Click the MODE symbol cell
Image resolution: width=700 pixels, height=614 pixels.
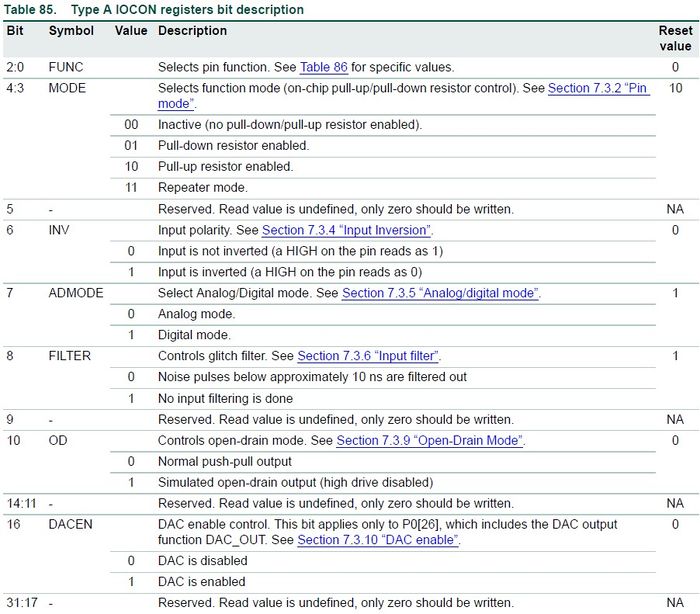67,88
